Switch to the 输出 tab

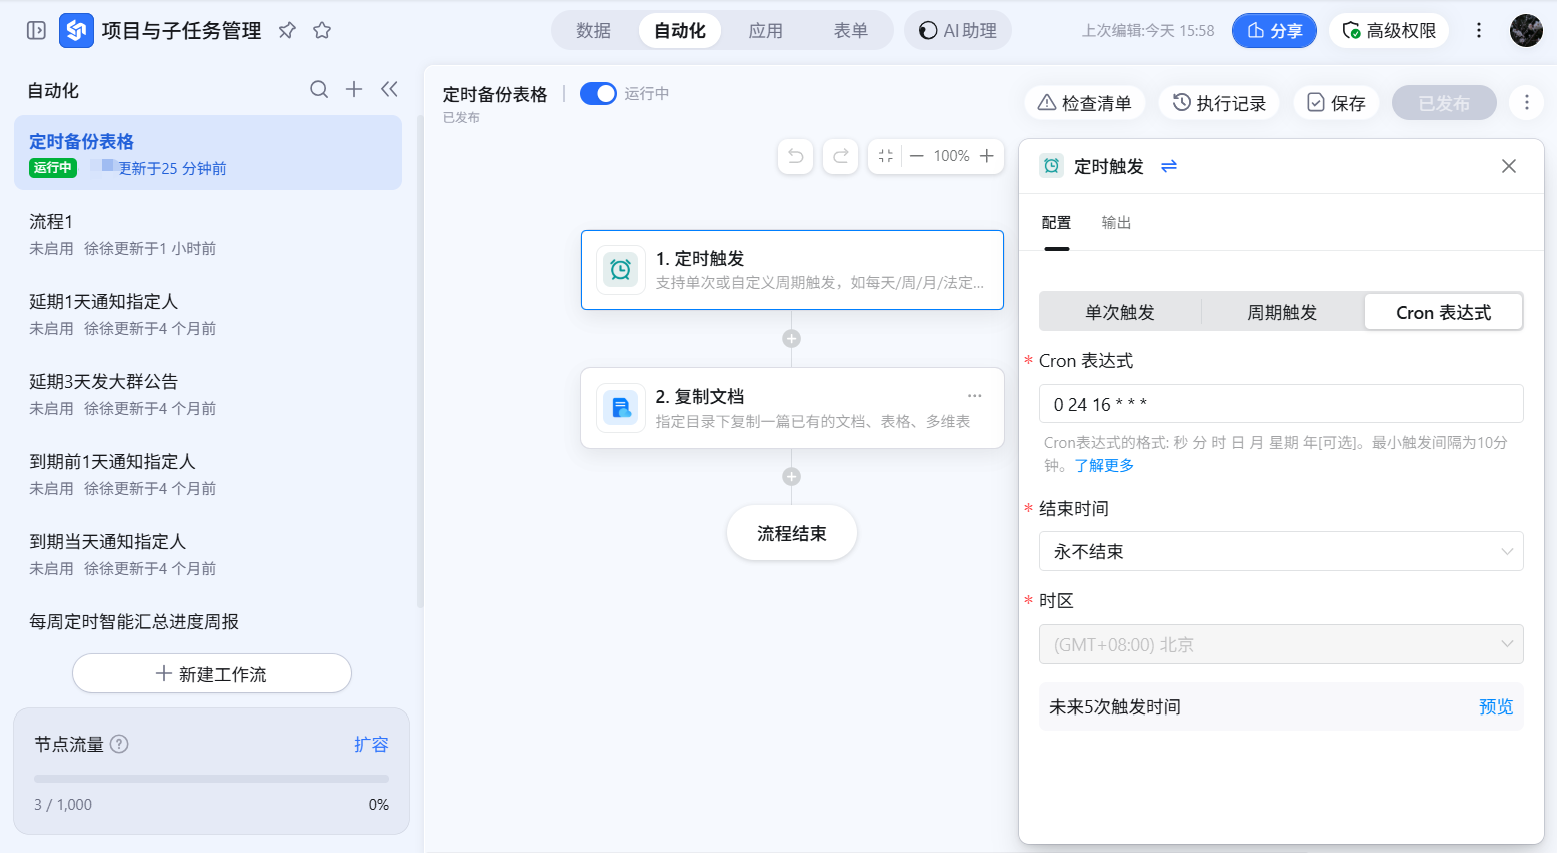1116,223
